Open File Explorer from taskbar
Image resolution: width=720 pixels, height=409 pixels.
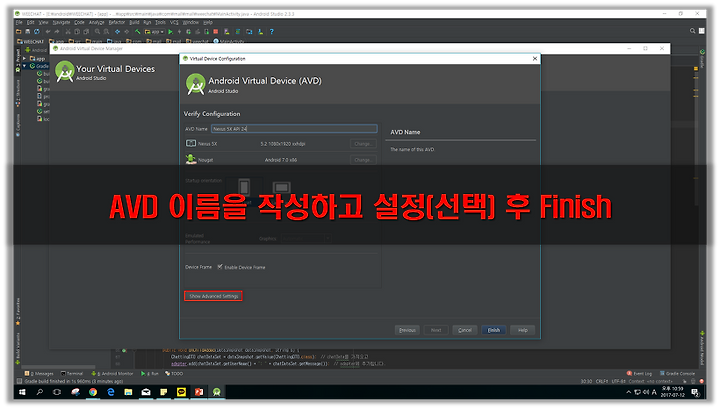click(128, 392)
